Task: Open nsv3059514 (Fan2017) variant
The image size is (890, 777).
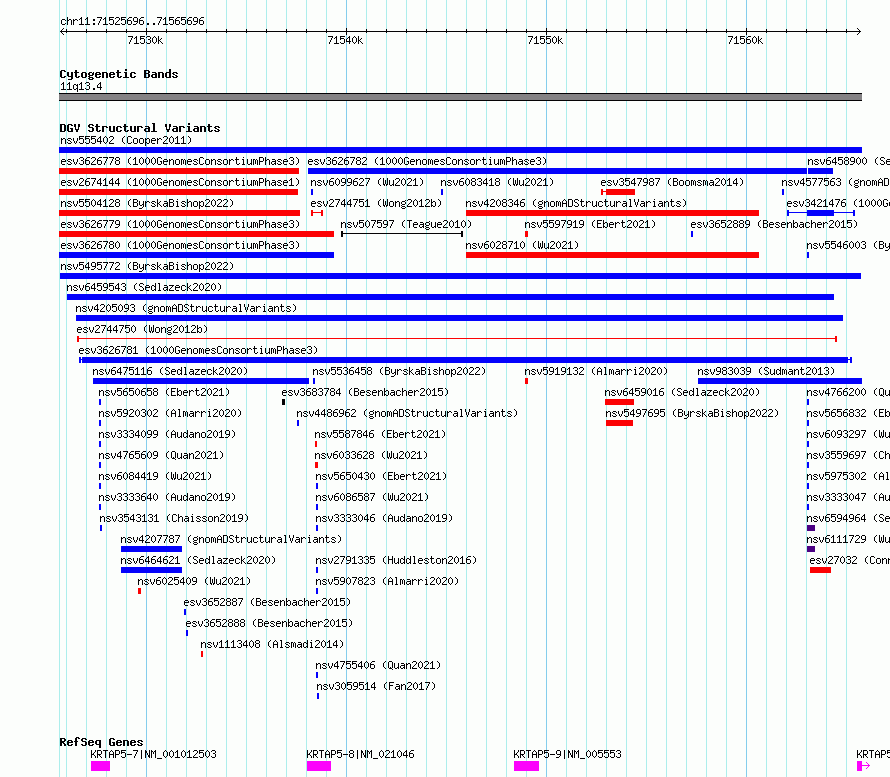Action: tap(376, 686)
